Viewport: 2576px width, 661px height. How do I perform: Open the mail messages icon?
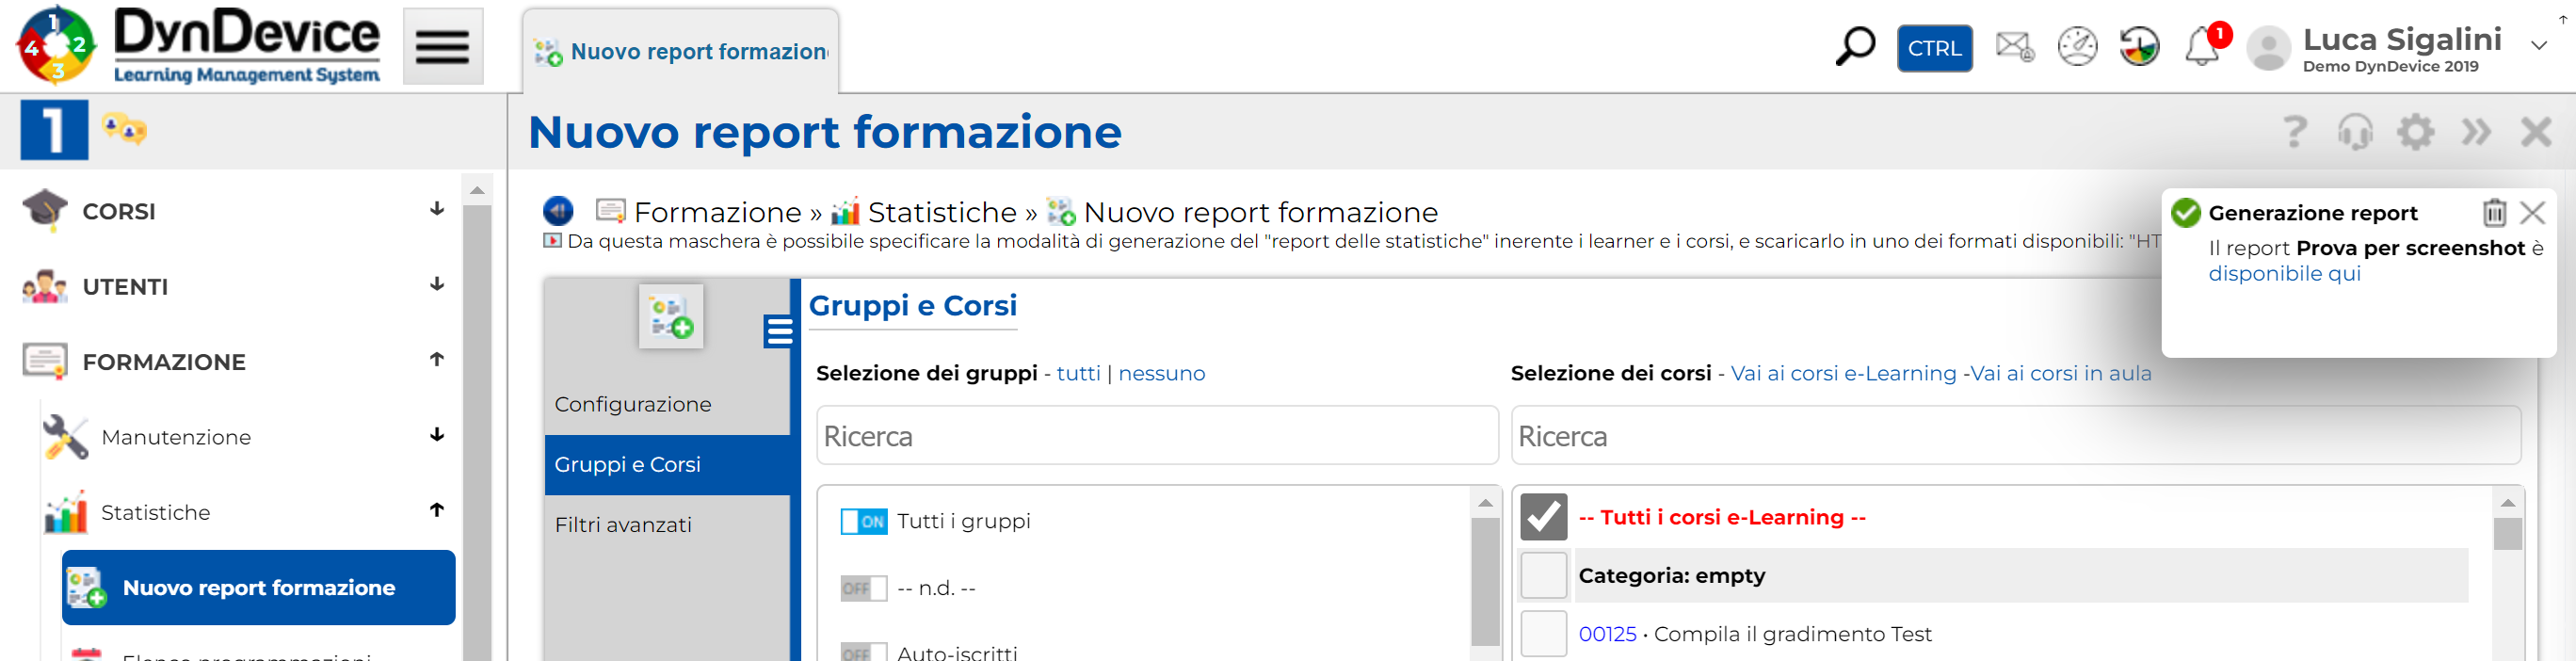[x=2013, y=47]
